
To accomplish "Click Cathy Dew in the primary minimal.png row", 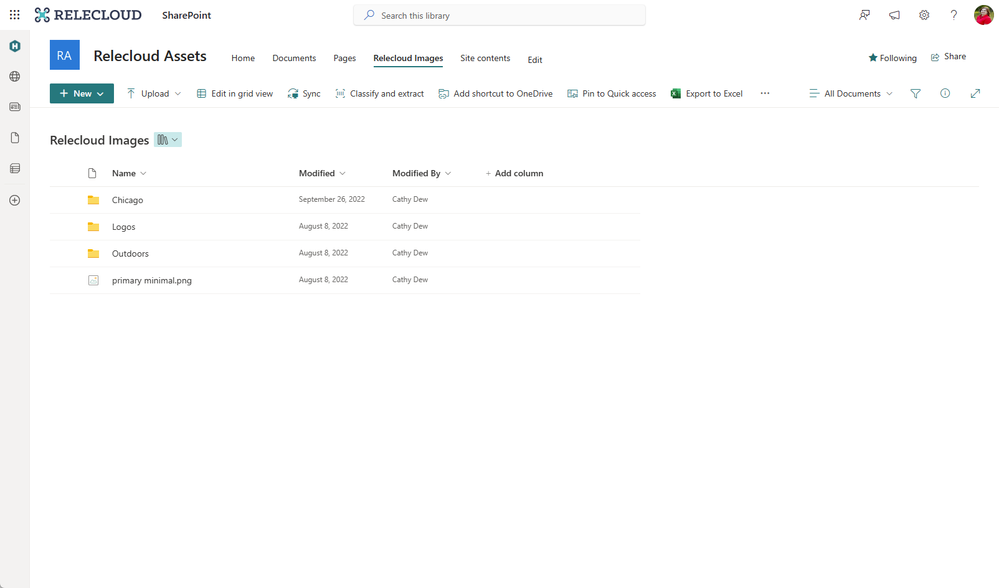I will click(x=410, y=280).
